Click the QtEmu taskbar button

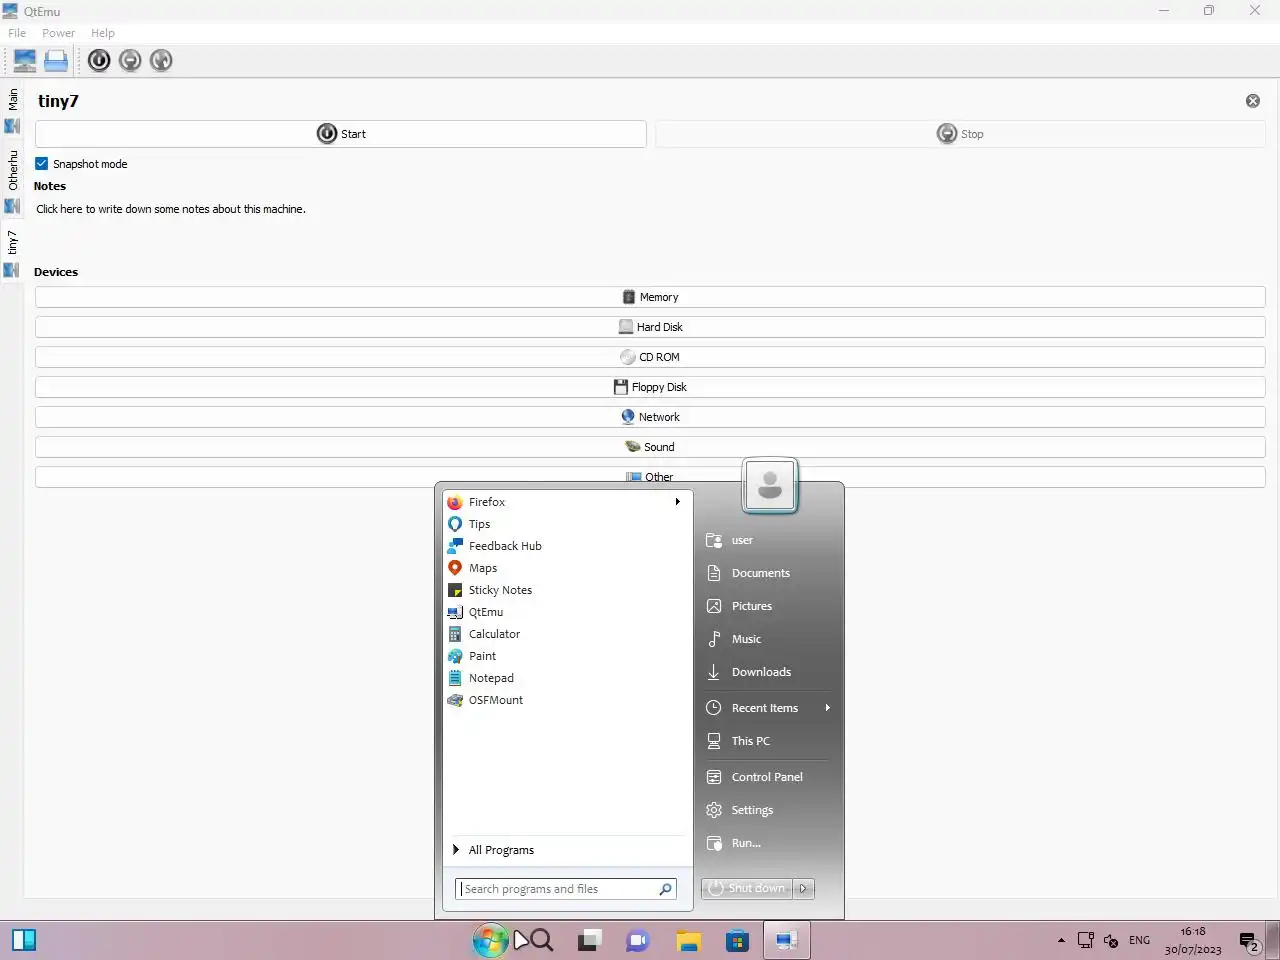(787, 940)
